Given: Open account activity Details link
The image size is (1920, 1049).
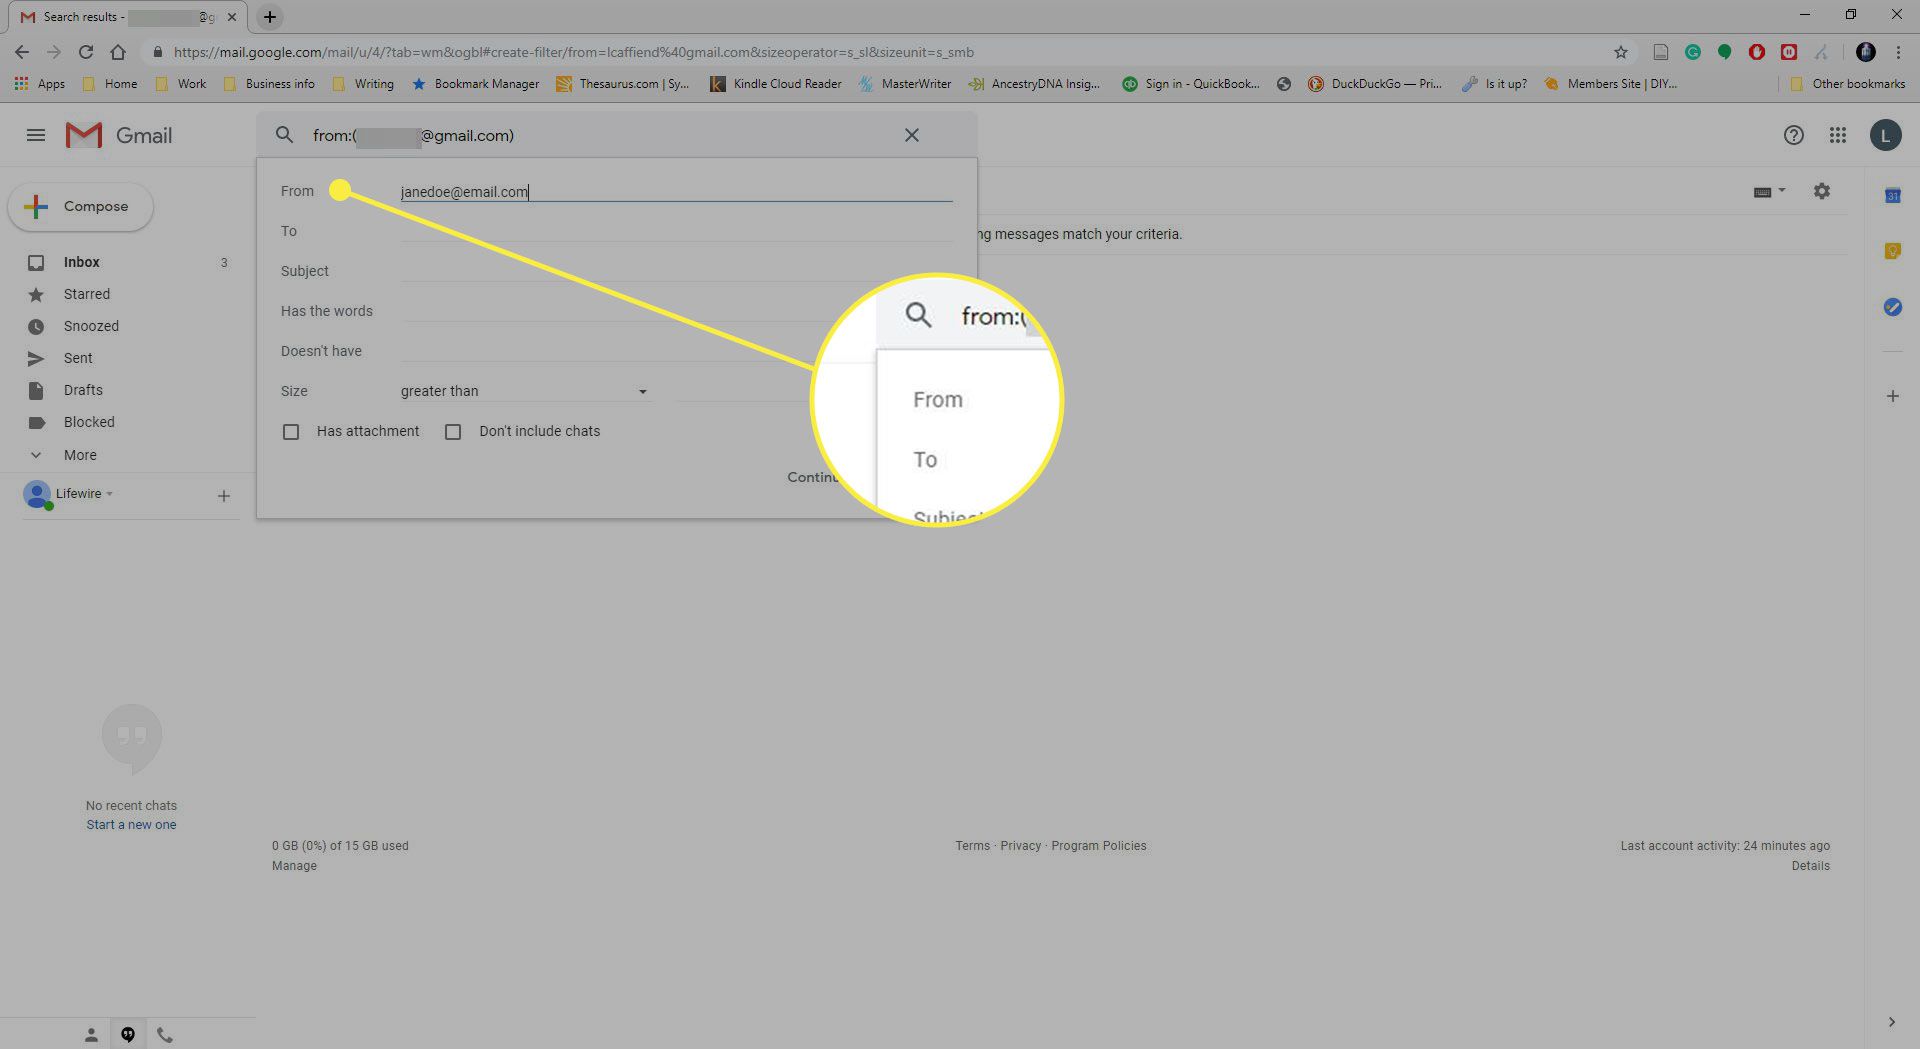Looking at the screenshot, I should (x=1811, y=866).
